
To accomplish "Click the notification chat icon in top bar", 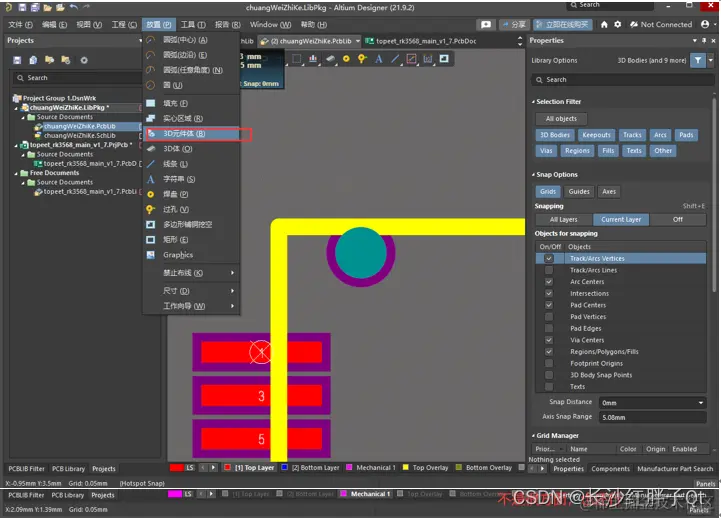I will pyautogui.click(x=486, y=24).
